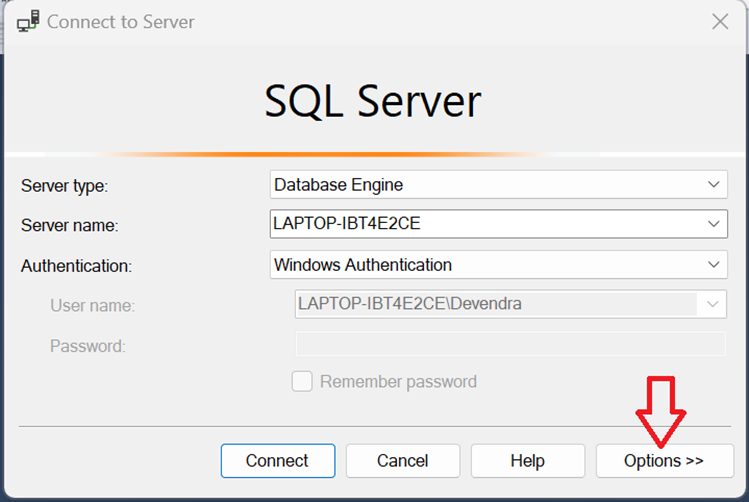Screen dimensions: 749x502
Task: Open the Server type dropdown arrow
Action: (714, 184)
